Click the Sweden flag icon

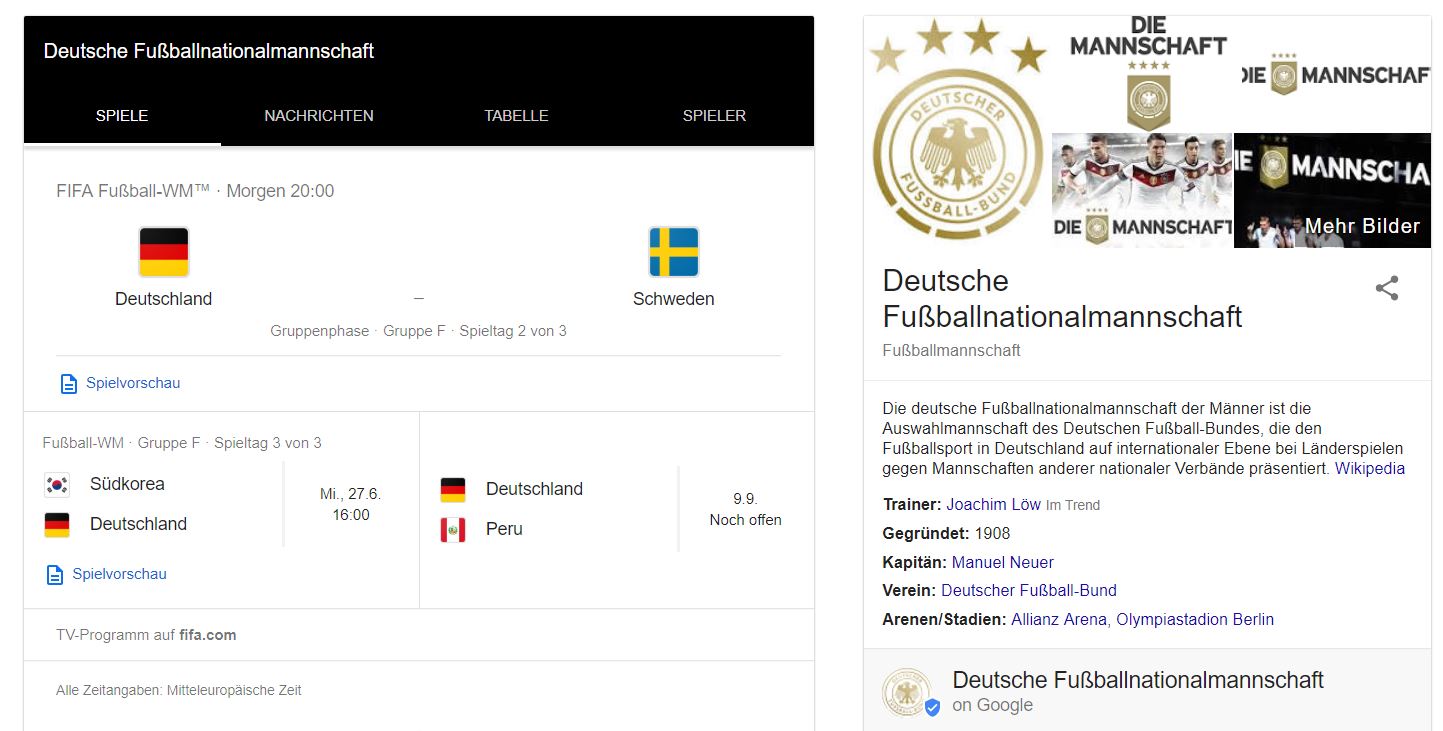pyautogui.click(x=673, y=252)
